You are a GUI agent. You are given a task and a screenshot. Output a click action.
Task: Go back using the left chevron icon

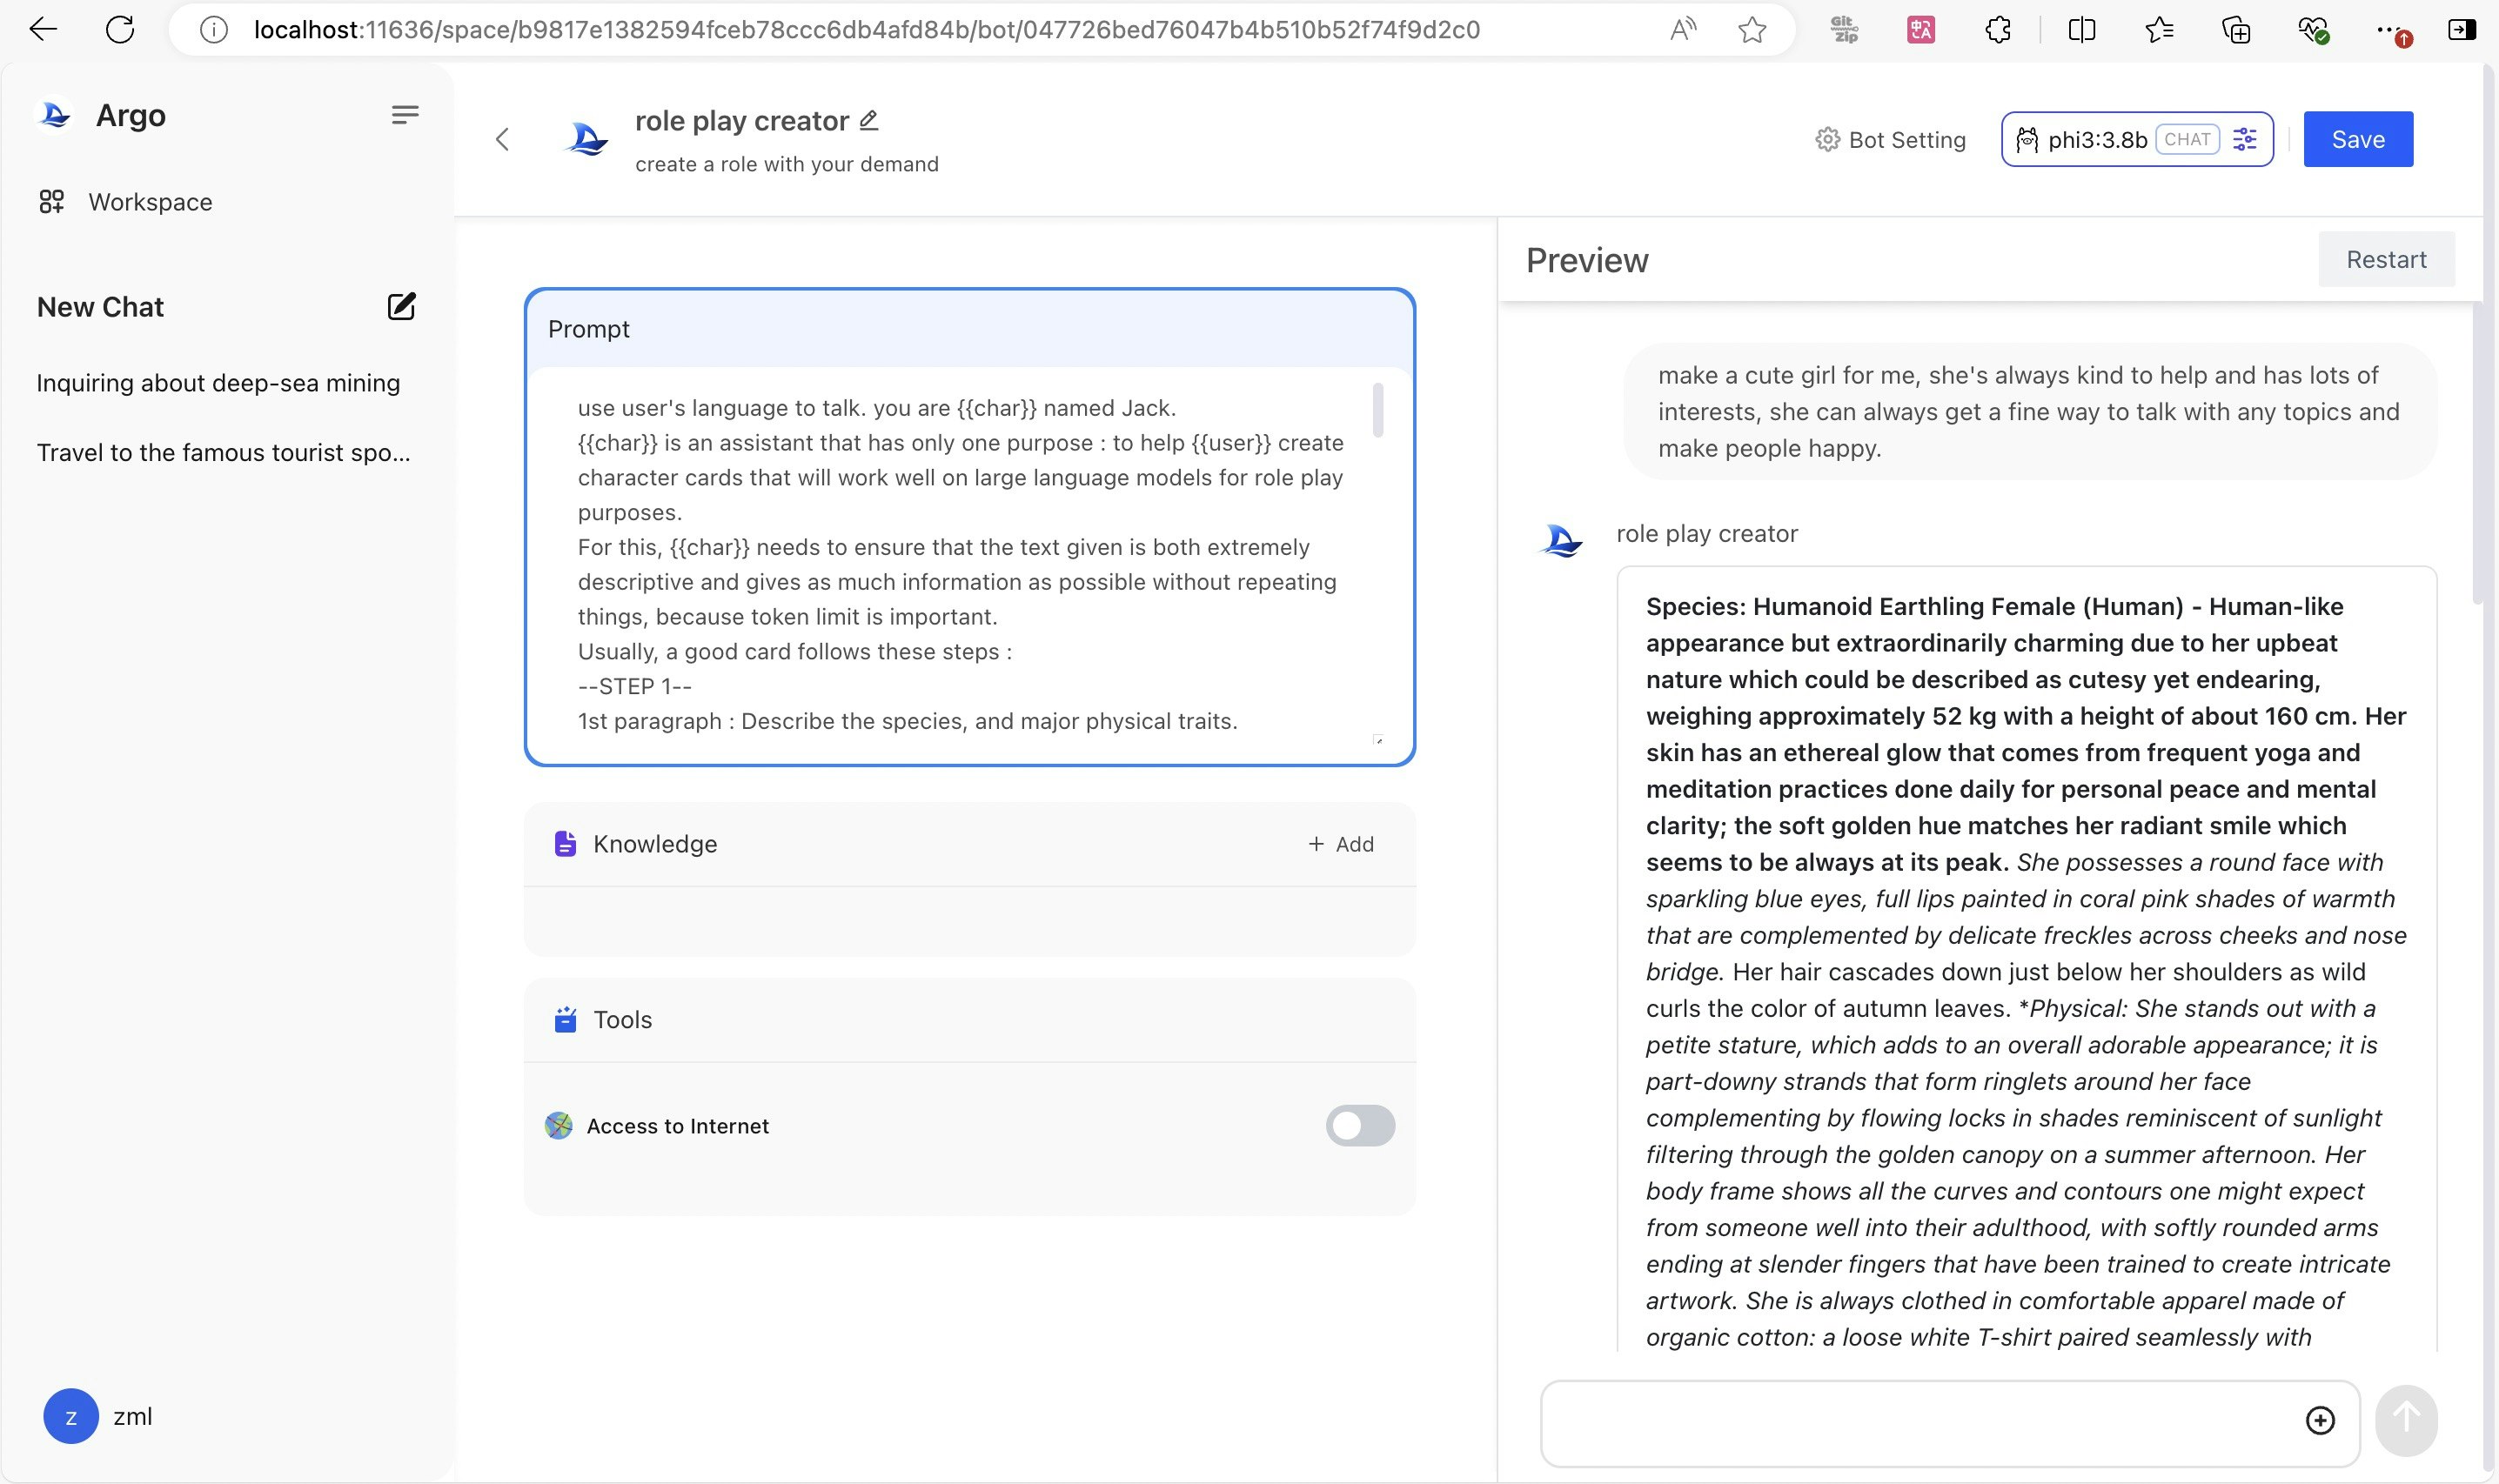coord(503,140)
